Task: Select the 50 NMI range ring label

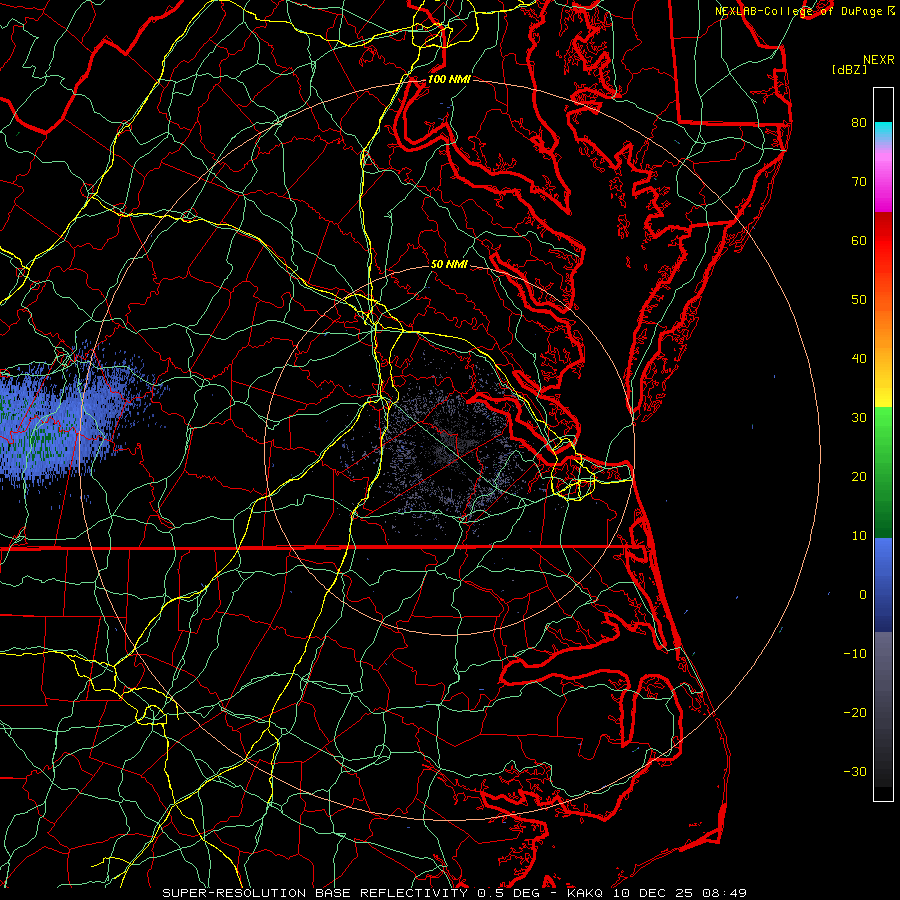Action: tap(449, 264)
